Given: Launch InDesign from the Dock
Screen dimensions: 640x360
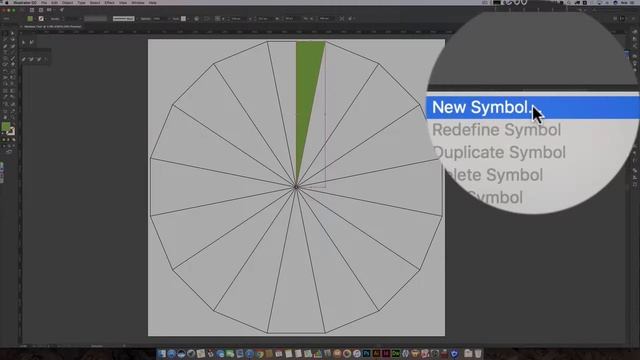Looking at the screenshot, I should click(x=386, y=353).
